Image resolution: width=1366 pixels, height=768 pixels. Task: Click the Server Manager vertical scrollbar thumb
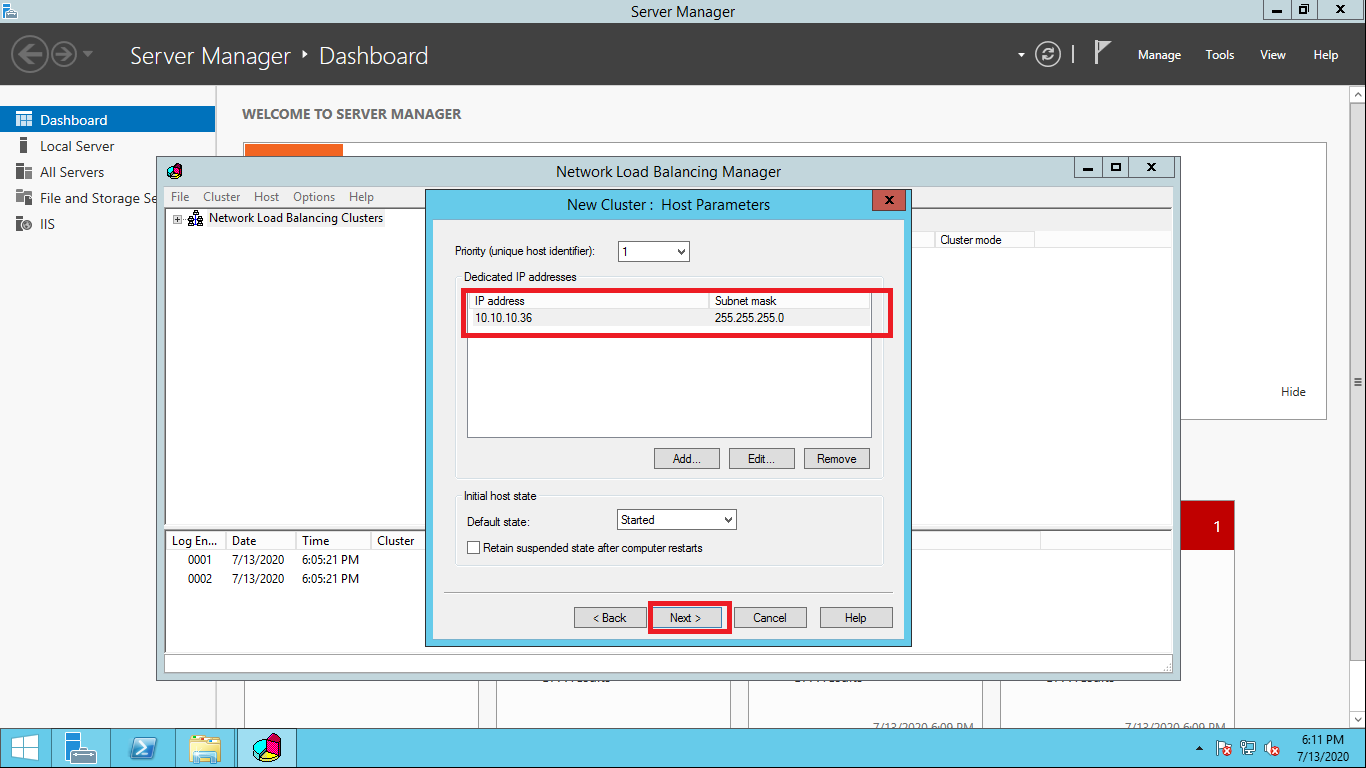click(x=1357, y=381)
